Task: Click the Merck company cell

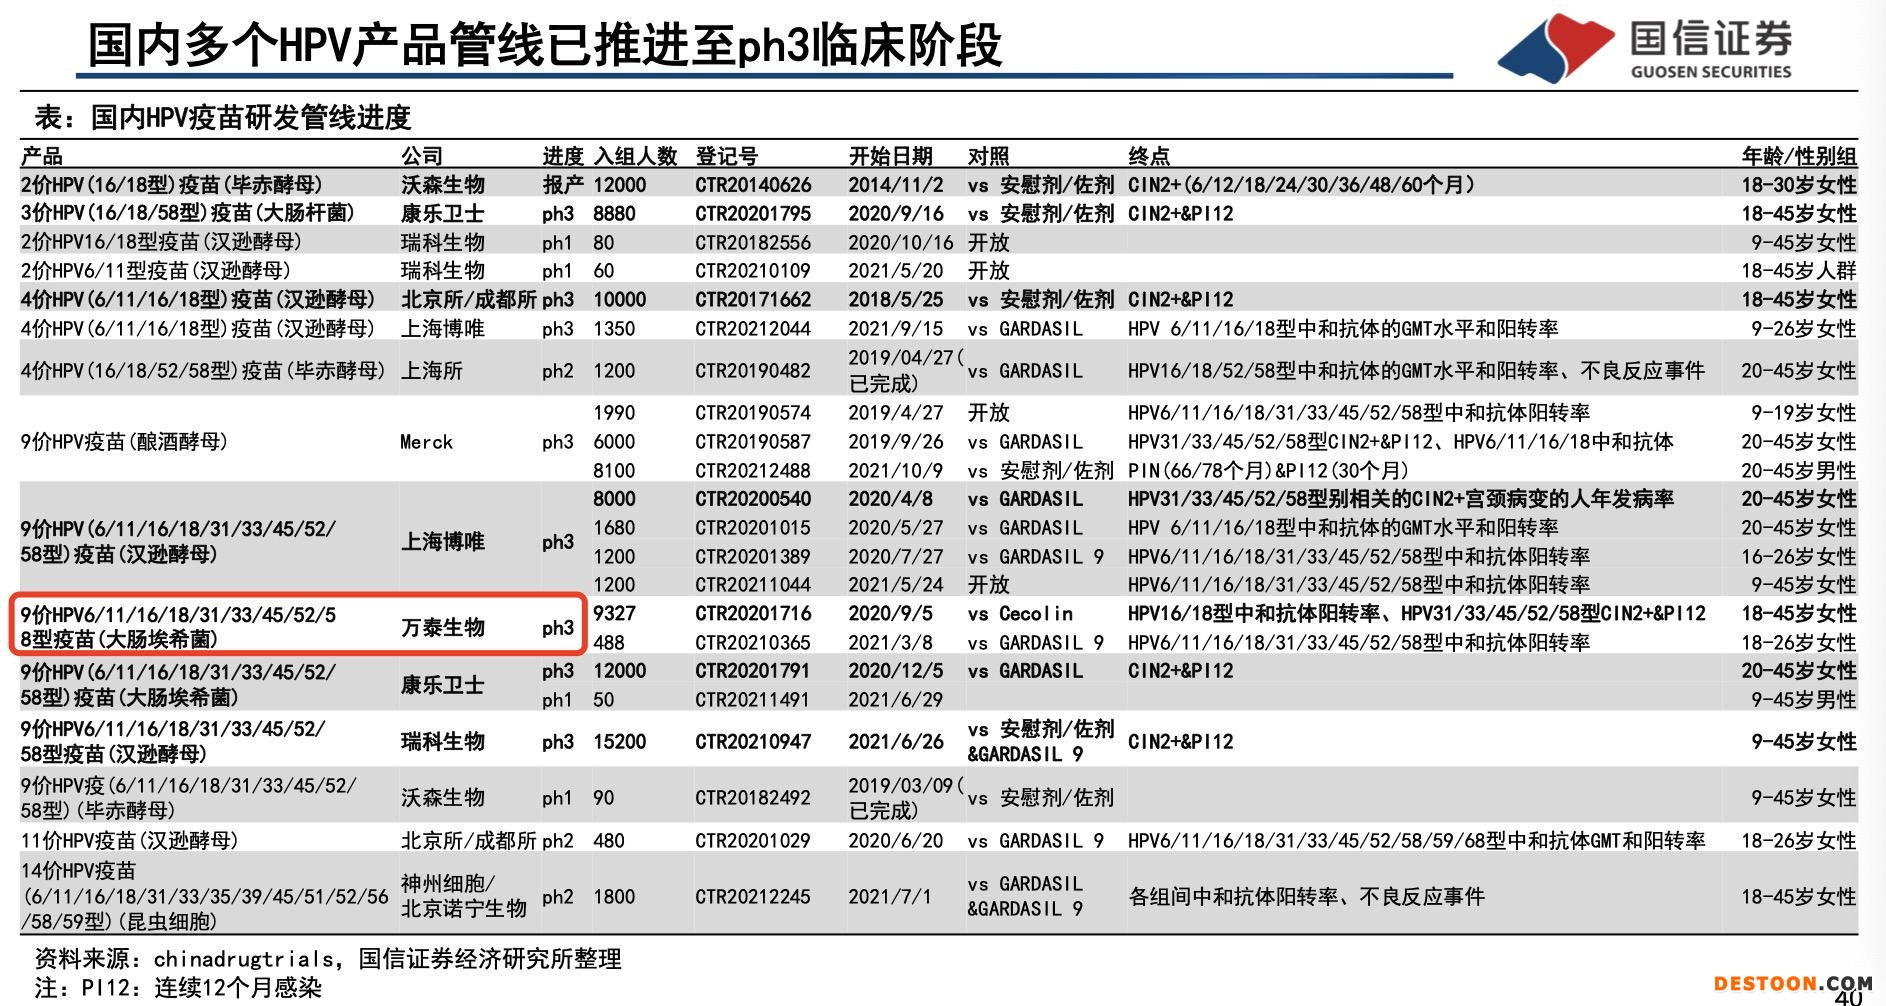Action: (x=426, y=442)
